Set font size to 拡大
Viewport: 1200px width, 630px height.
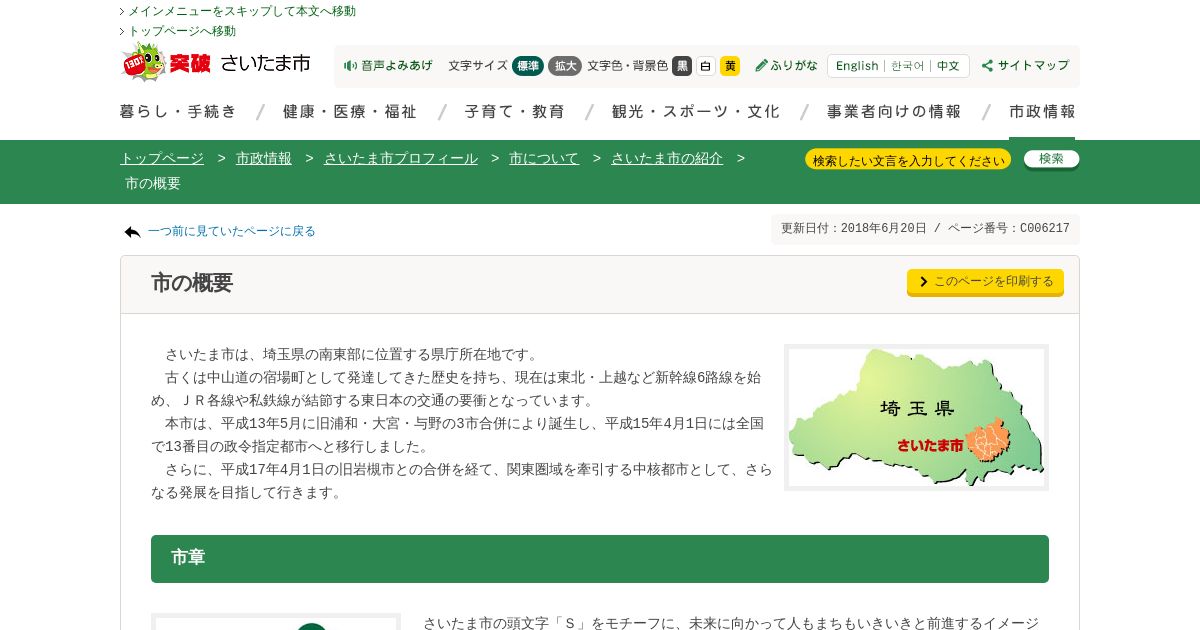pos(565,66)
